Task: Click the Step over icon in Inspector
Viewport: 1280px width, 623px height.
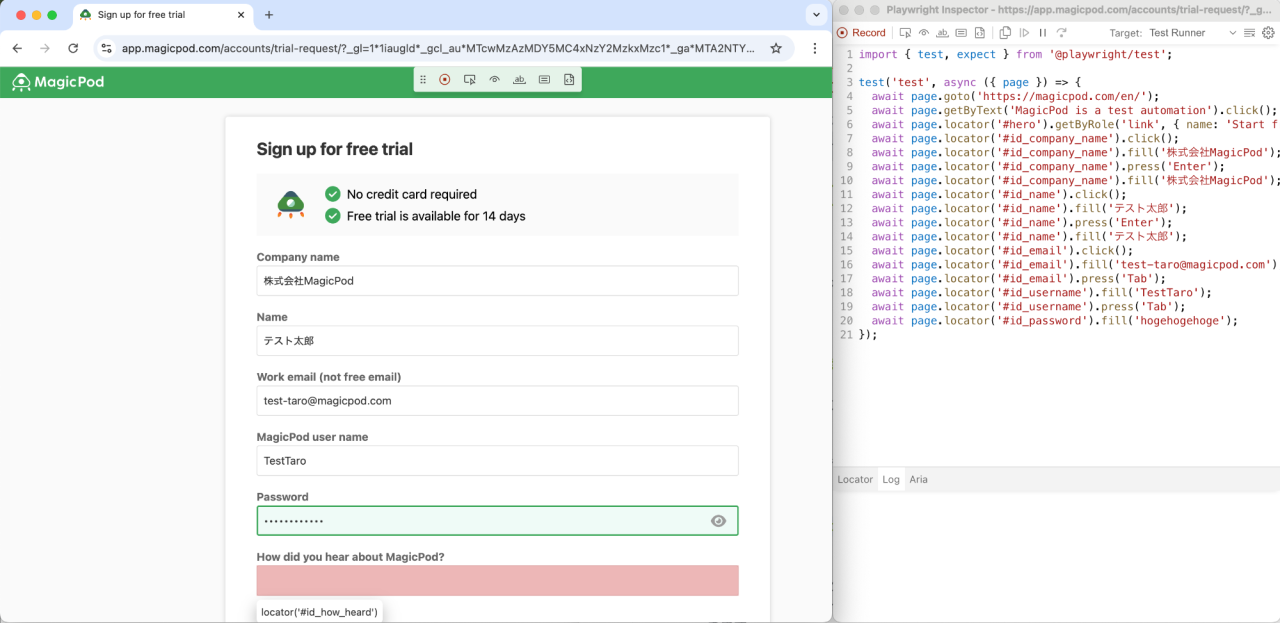Action: click(1061, 33)
